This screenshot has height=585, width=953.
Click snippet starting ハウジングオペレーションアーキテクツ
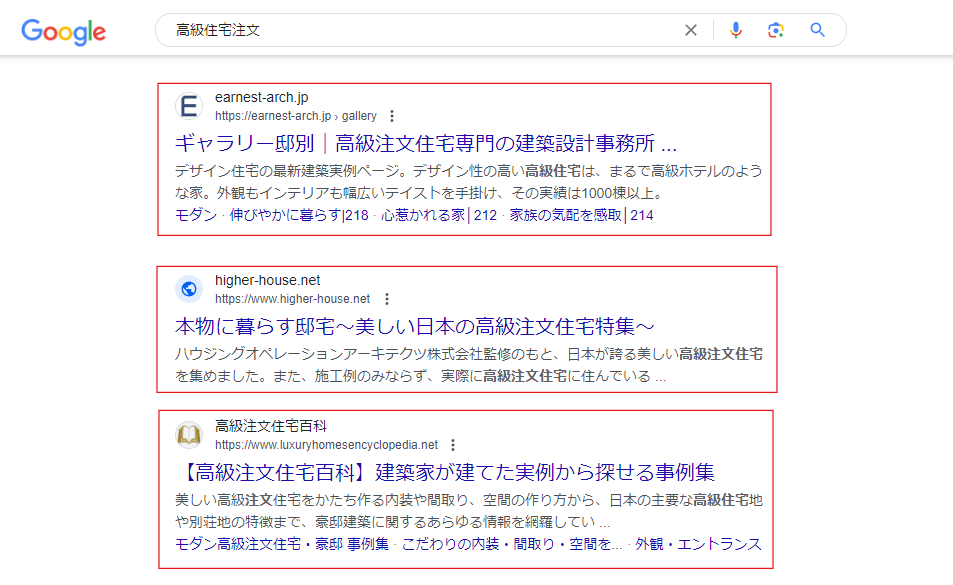[469, 364]
